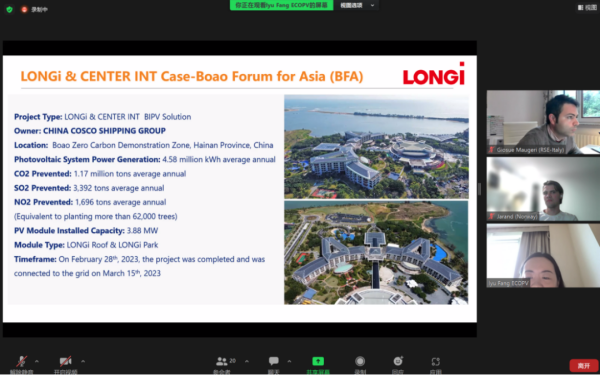Screen dimensions: 600x375
Task: Click the red Leave meeting button
Action: [584, 366]
